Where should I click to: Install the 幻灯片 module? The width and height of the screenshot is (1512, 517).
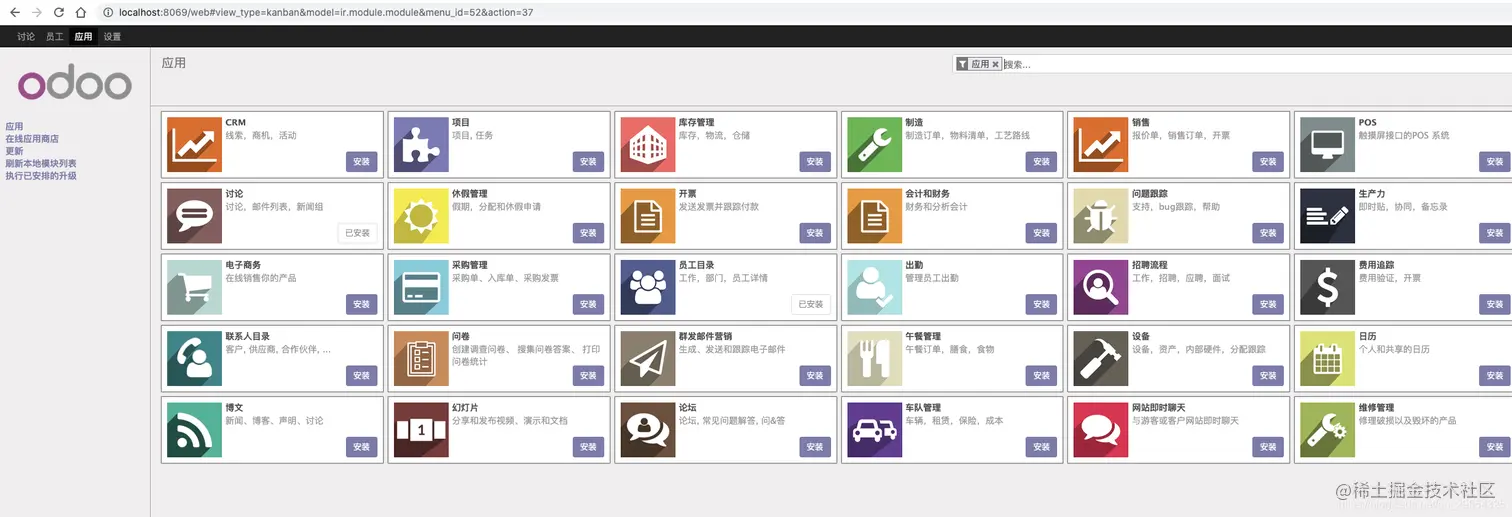coord(588,447)
